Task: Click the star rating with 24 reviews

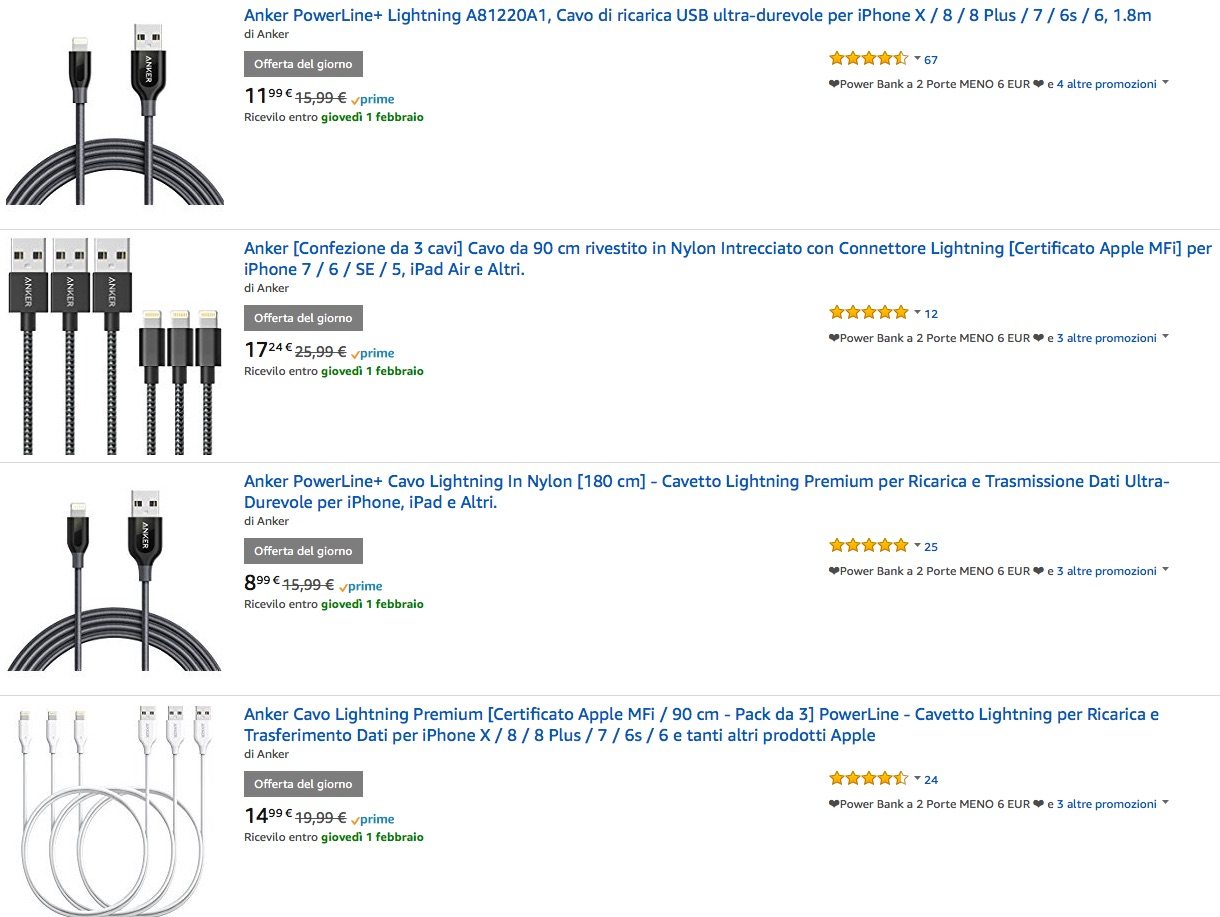Action: pyautogui.click(x=868, y=779)
